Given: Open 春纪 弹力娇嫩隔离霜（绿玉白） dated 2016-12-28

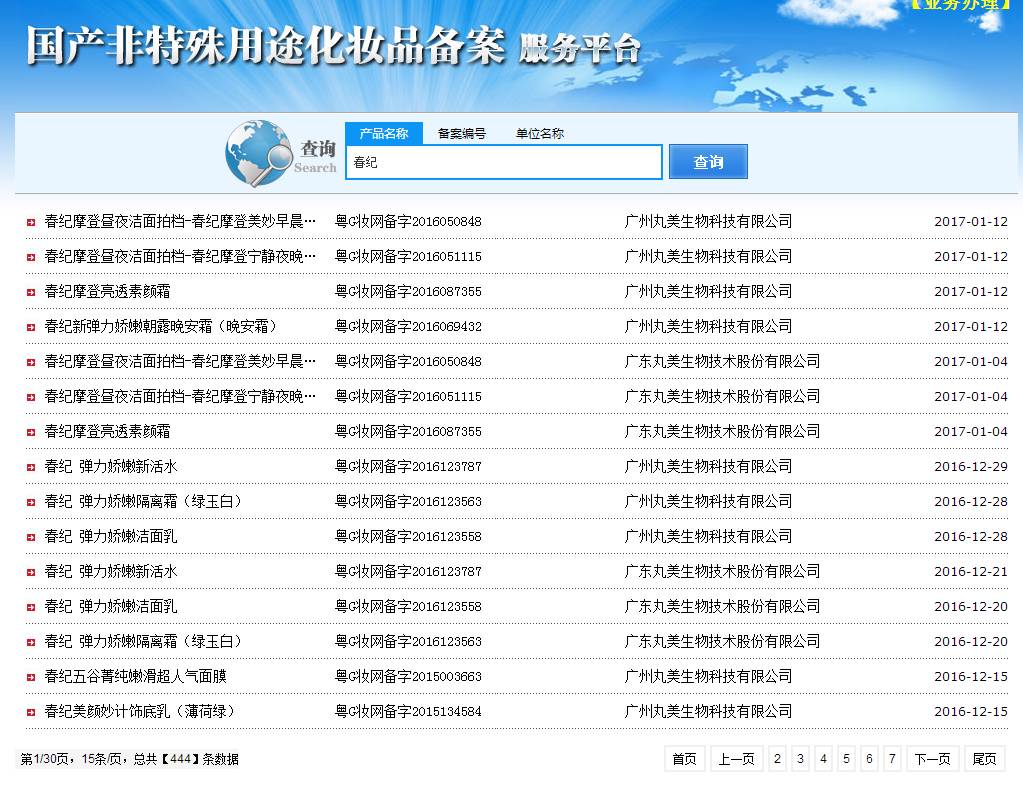Looking at the screenshot, I should 143,501.
